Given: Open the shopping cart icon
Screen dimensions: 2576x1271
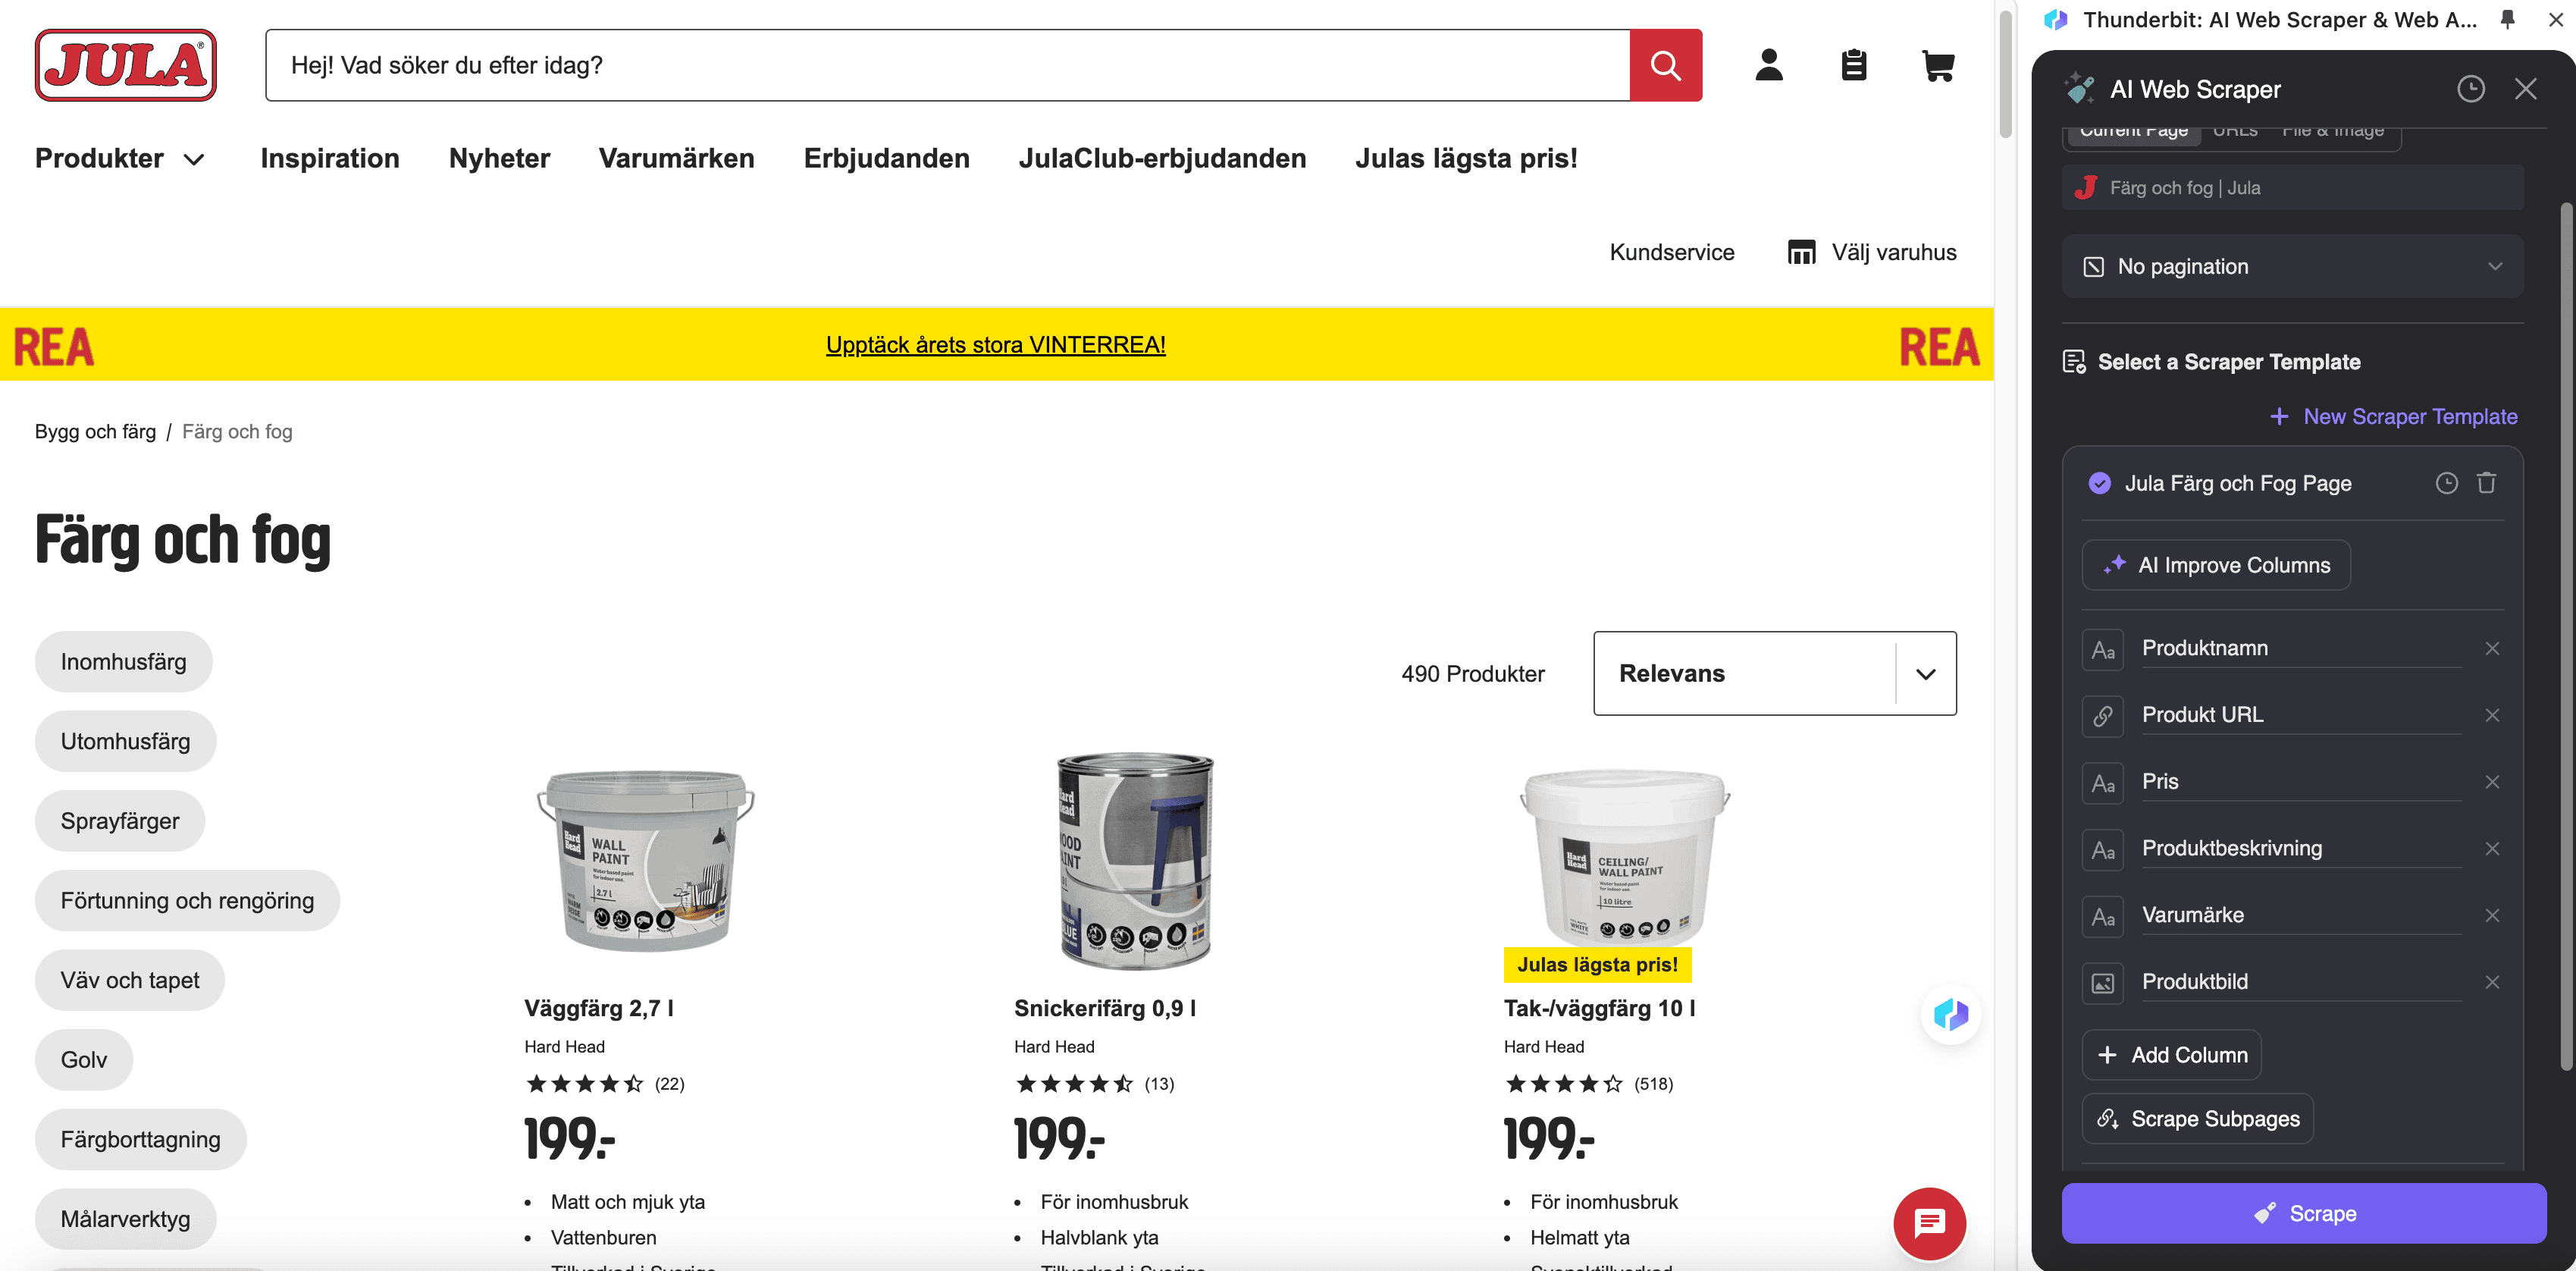Looking at the screenshot, I should 1937,65.
